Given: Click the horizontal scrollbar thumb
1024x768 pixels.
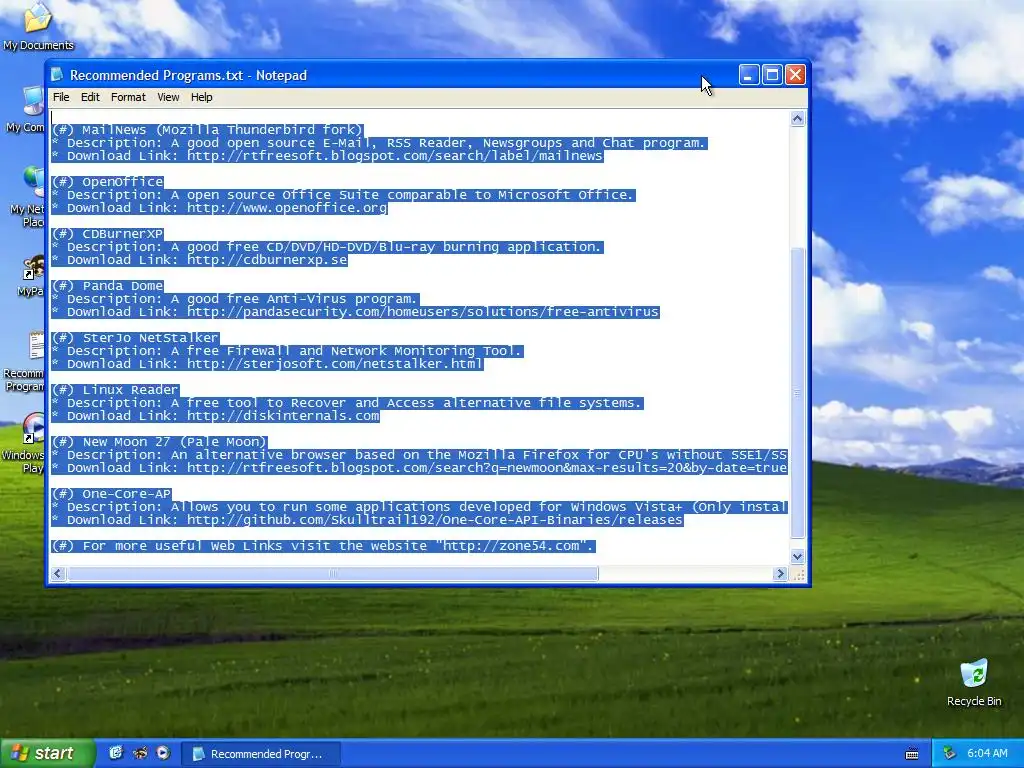Looking at the screenshot, I should click(x=333, y=573).
